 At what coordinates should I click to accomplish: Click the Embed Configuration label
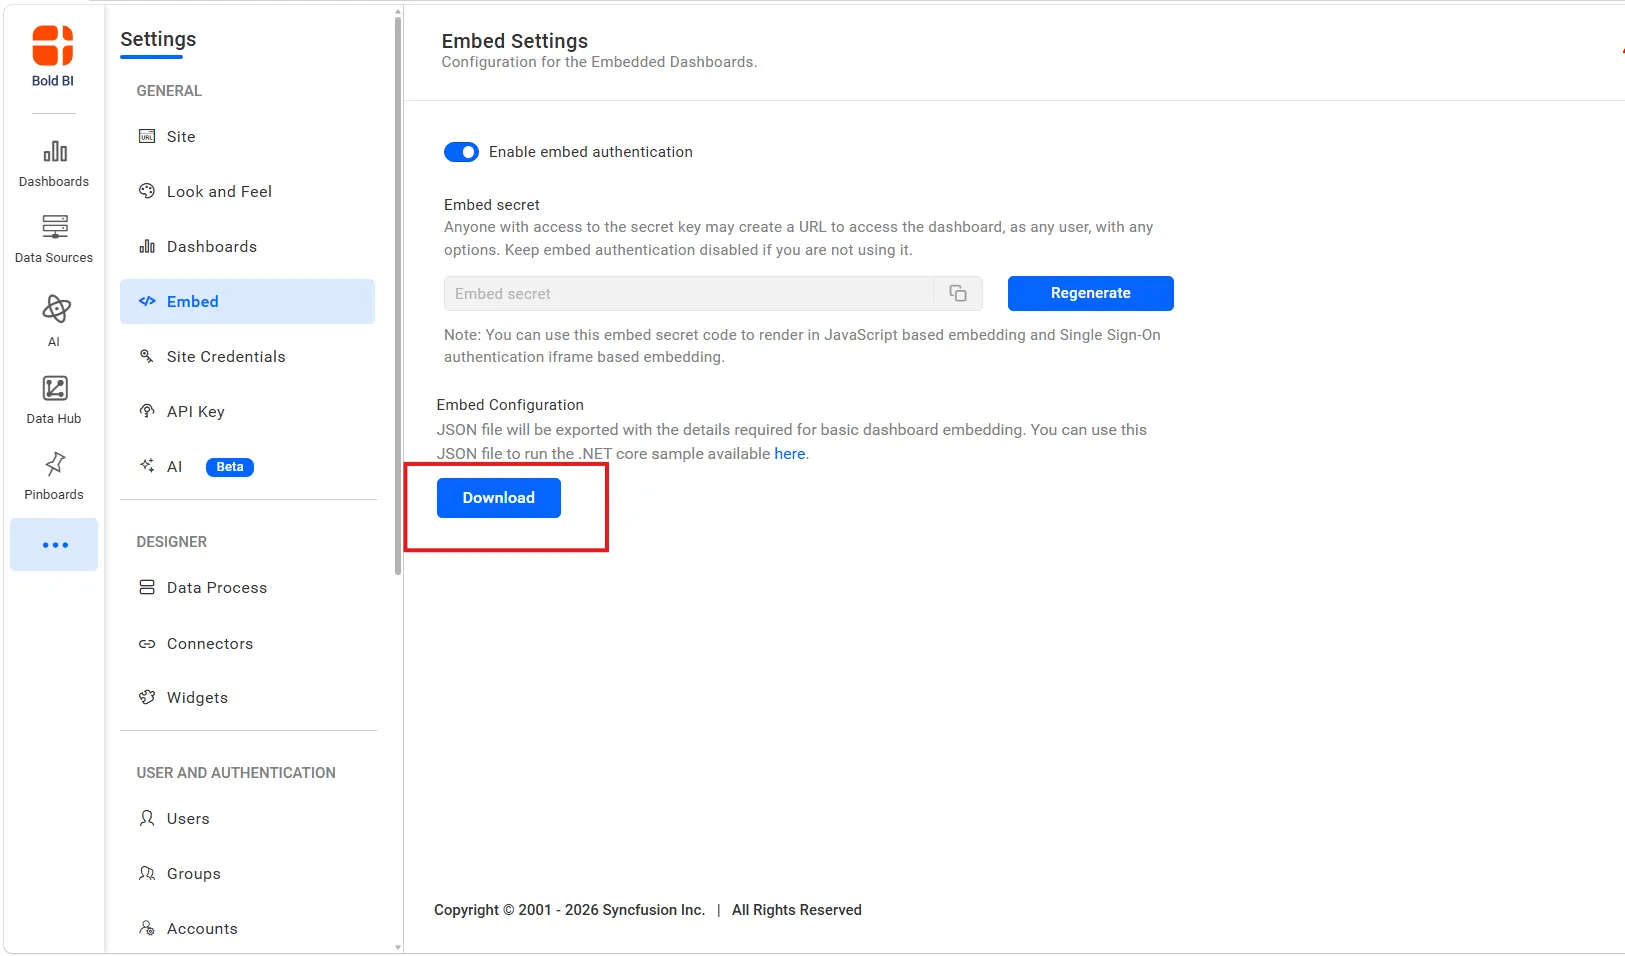point(510,405)
